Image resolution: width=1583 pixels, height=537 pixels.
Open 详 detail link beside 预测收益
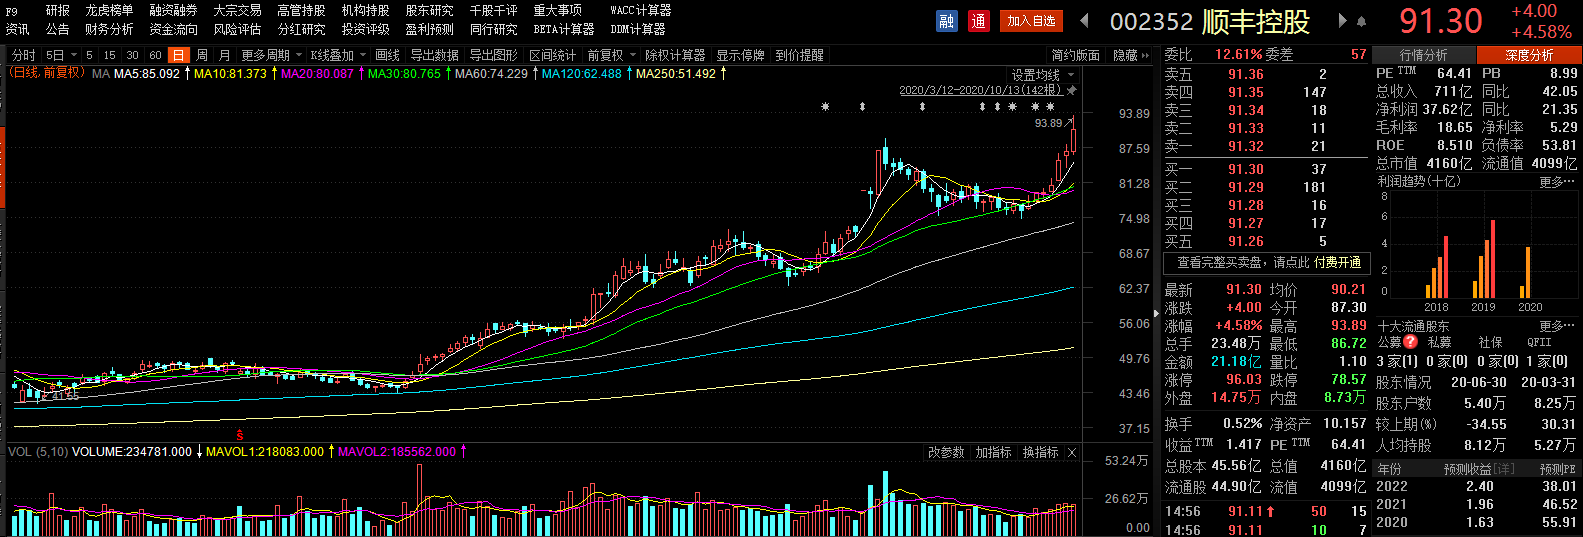[1504, 469]
